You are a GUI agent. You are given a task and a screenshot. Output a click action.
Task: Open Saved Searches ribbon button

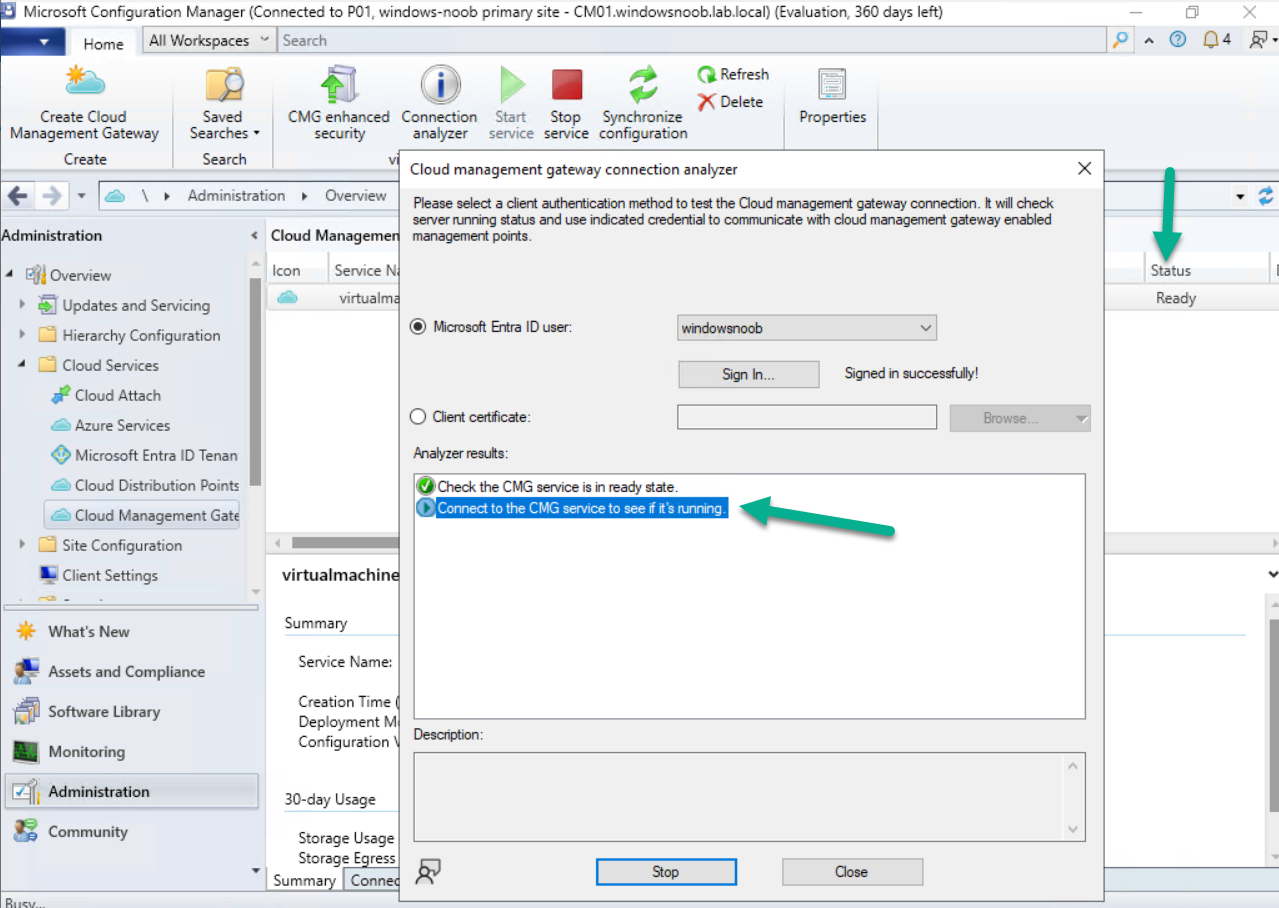click(x=224, y=105)
